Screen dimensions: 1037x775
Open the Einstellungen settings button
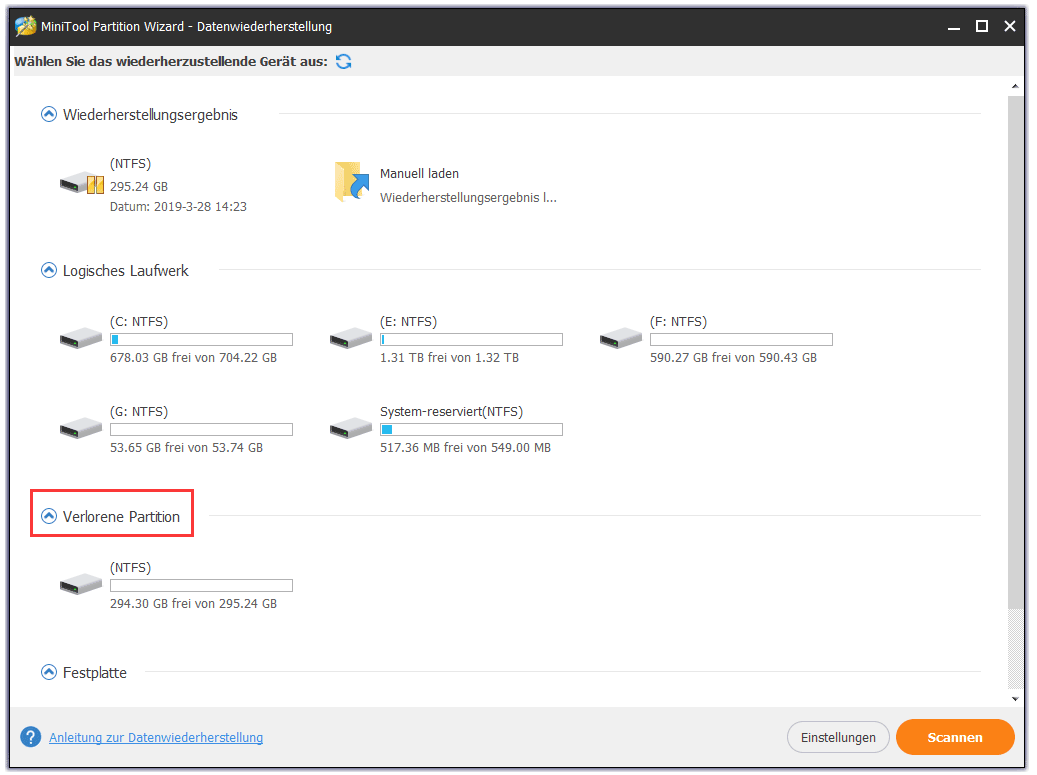pyautogui.click(x=838, y=737)
